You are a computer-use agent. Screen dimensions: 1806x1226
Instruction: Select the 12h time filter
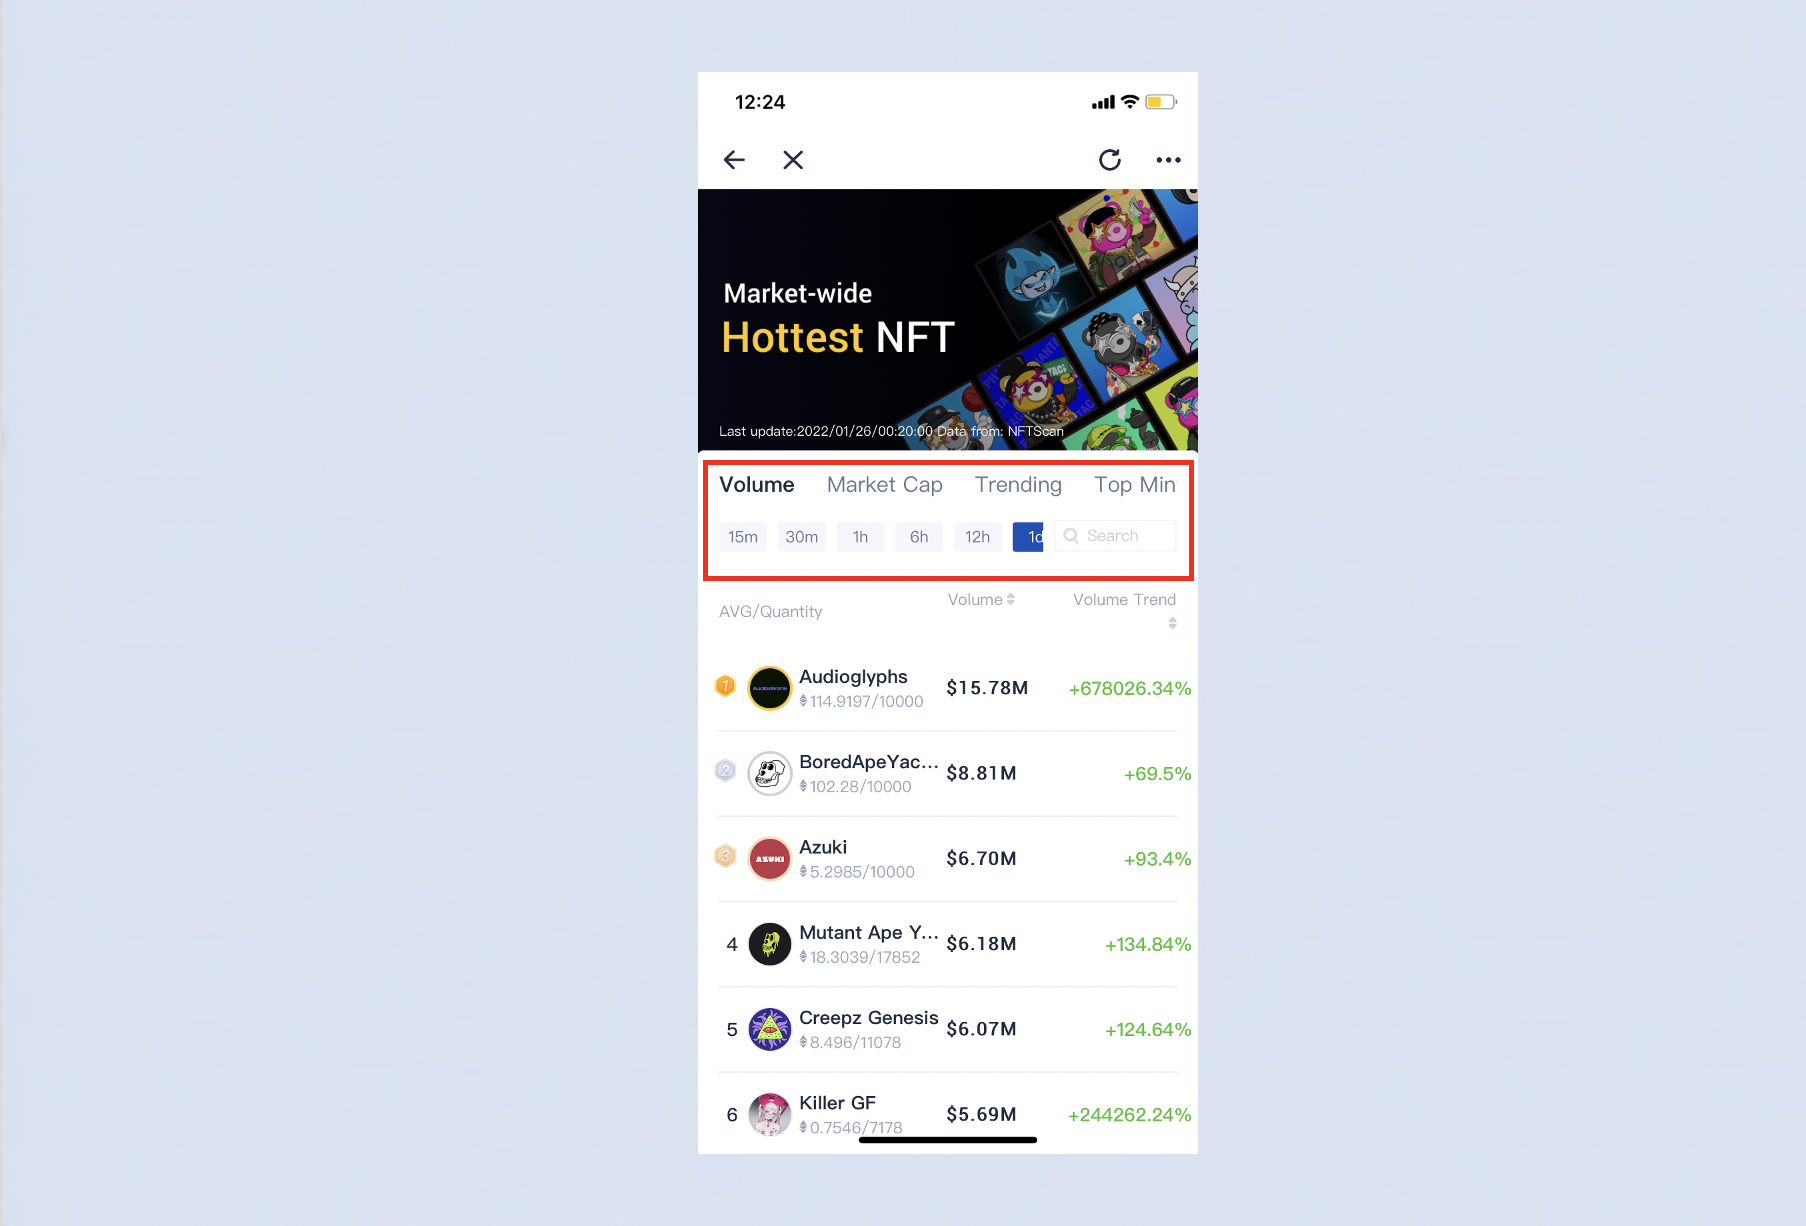pyautogui.click(x=977, y=537)
